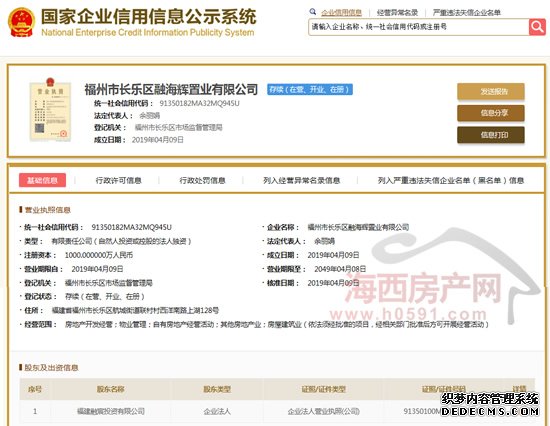Viewport: 550px width, 426px height.
Task: Click the 注册资本 value 1000.000000万人民币
Action: [99, 255]
